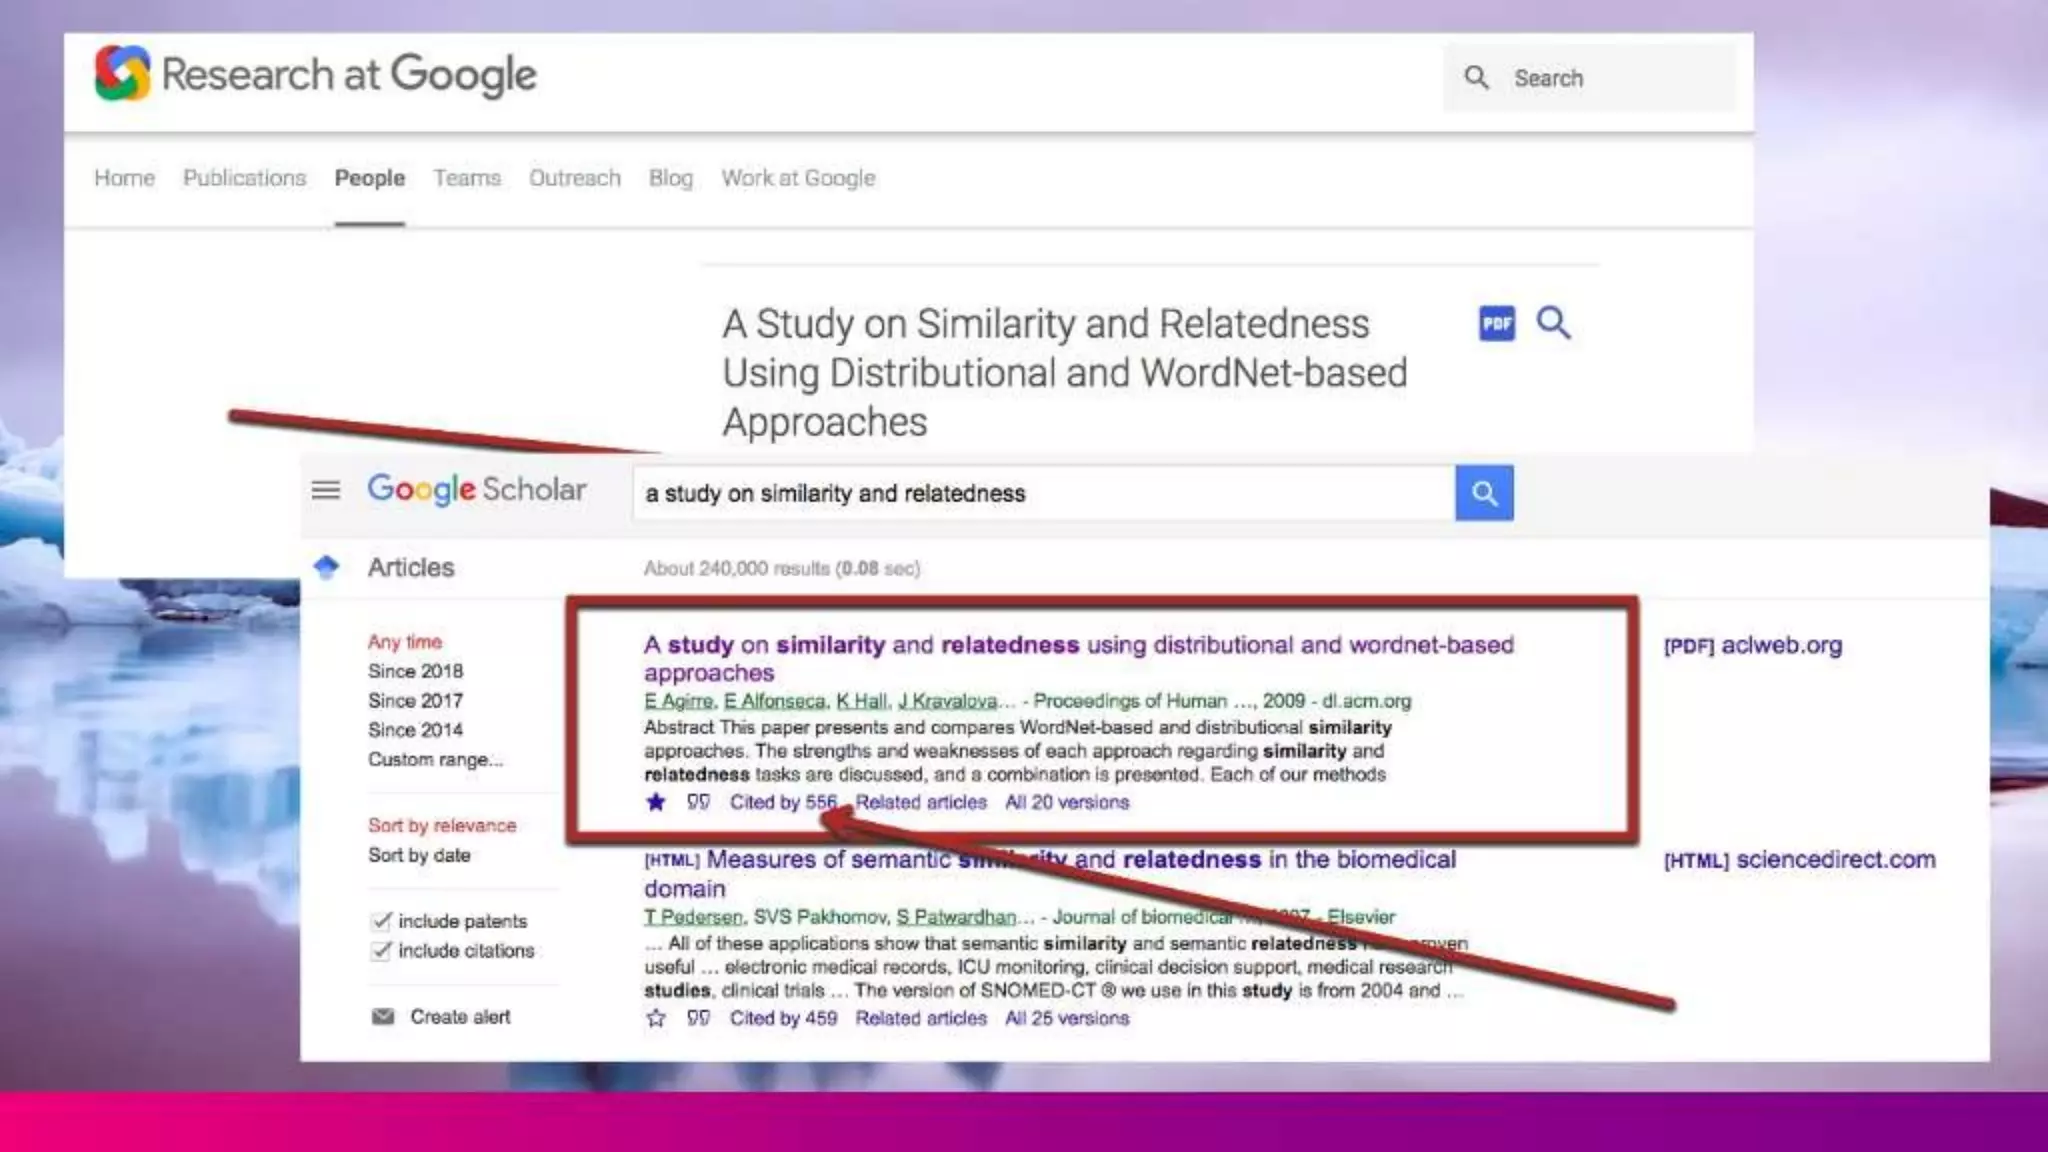
Task: Open the Custom range date filter
Action: 435,759
